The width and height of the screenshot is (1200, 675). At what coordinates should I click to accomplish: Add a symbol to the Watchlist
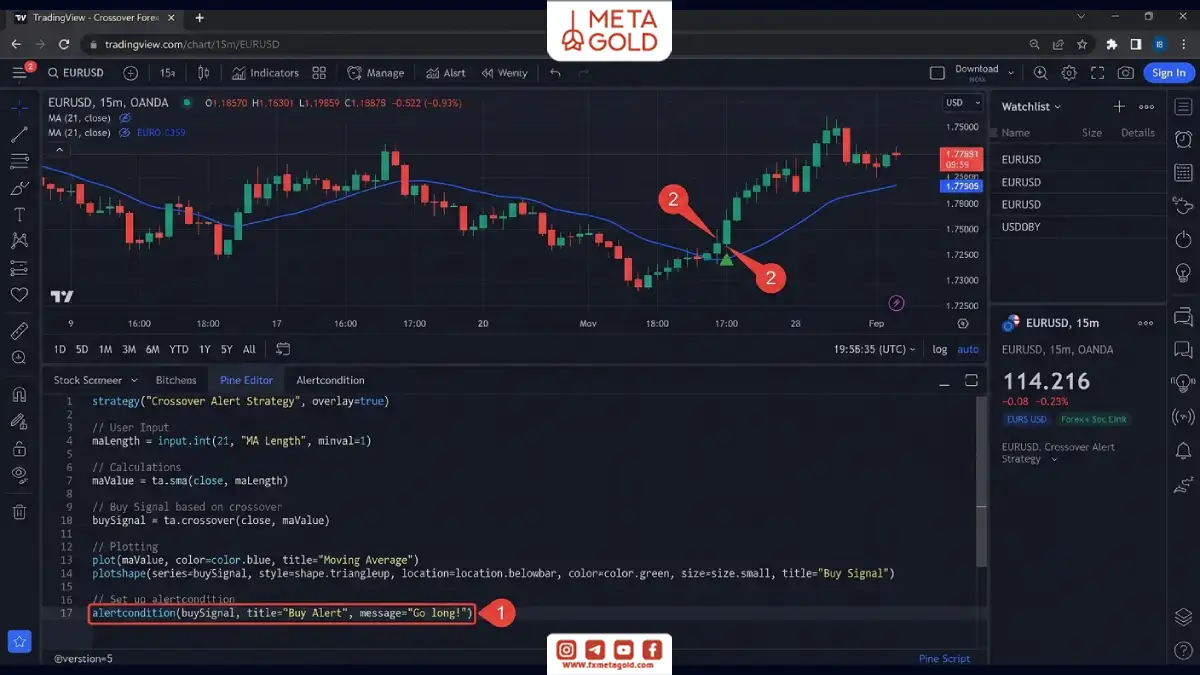coord(1119,106)
